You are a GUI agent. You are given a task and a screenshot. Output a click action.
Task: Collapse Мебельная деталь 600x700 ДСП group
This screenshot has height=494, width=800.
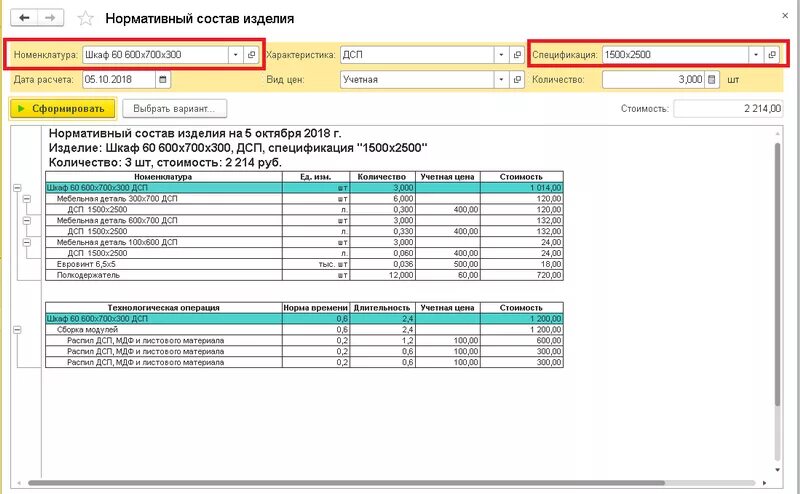[27, 220]
